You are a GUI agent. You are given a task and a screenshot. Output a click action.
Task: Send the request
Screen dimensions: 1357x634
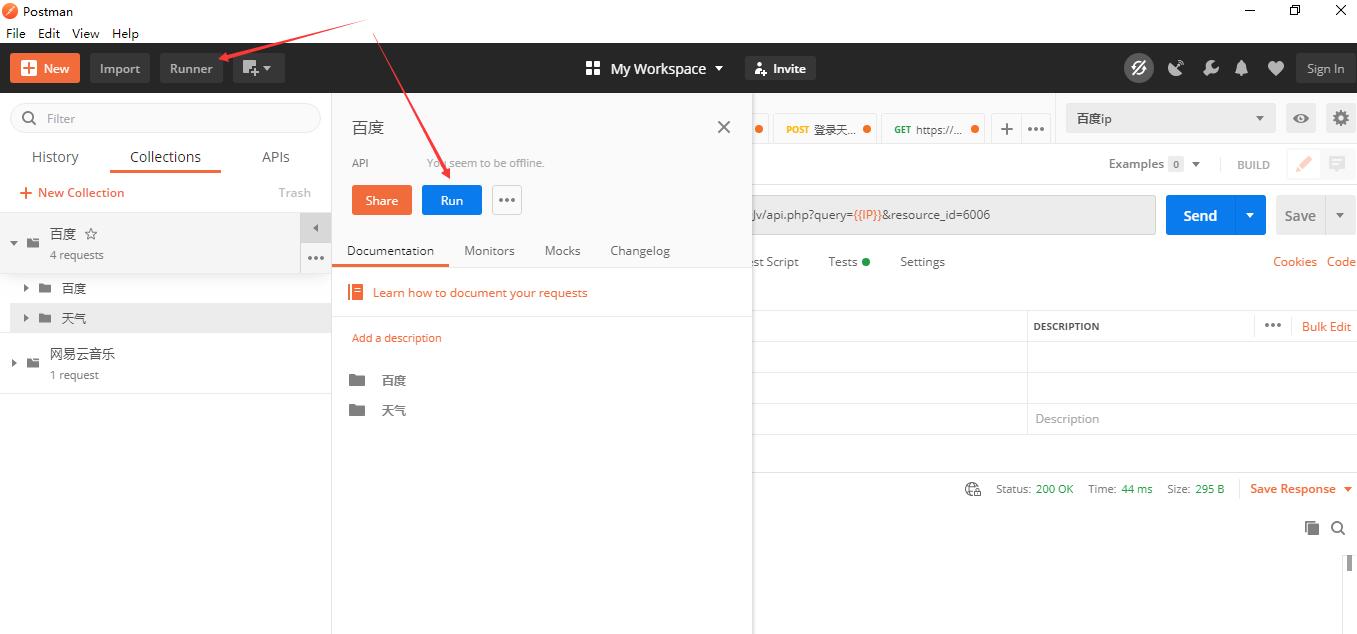click(x=1200, y=215)
